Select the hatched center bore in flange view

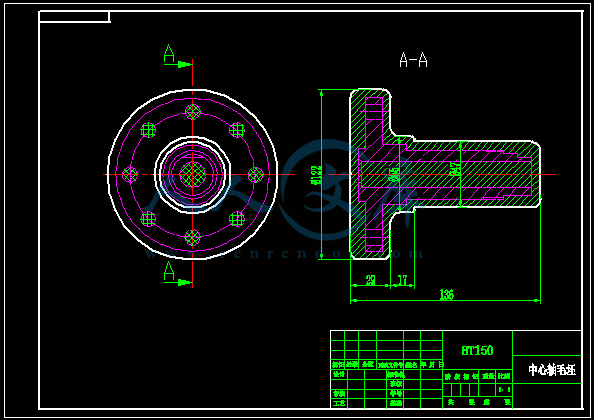click(x=192, y=175)
